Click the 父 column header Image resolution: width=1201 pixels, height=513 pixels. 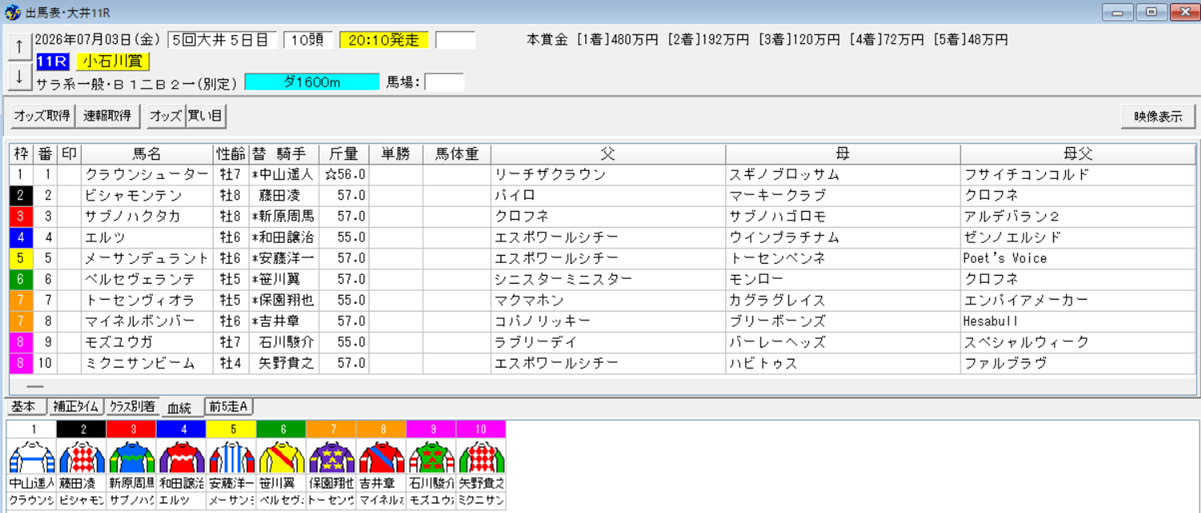[608, 154]
